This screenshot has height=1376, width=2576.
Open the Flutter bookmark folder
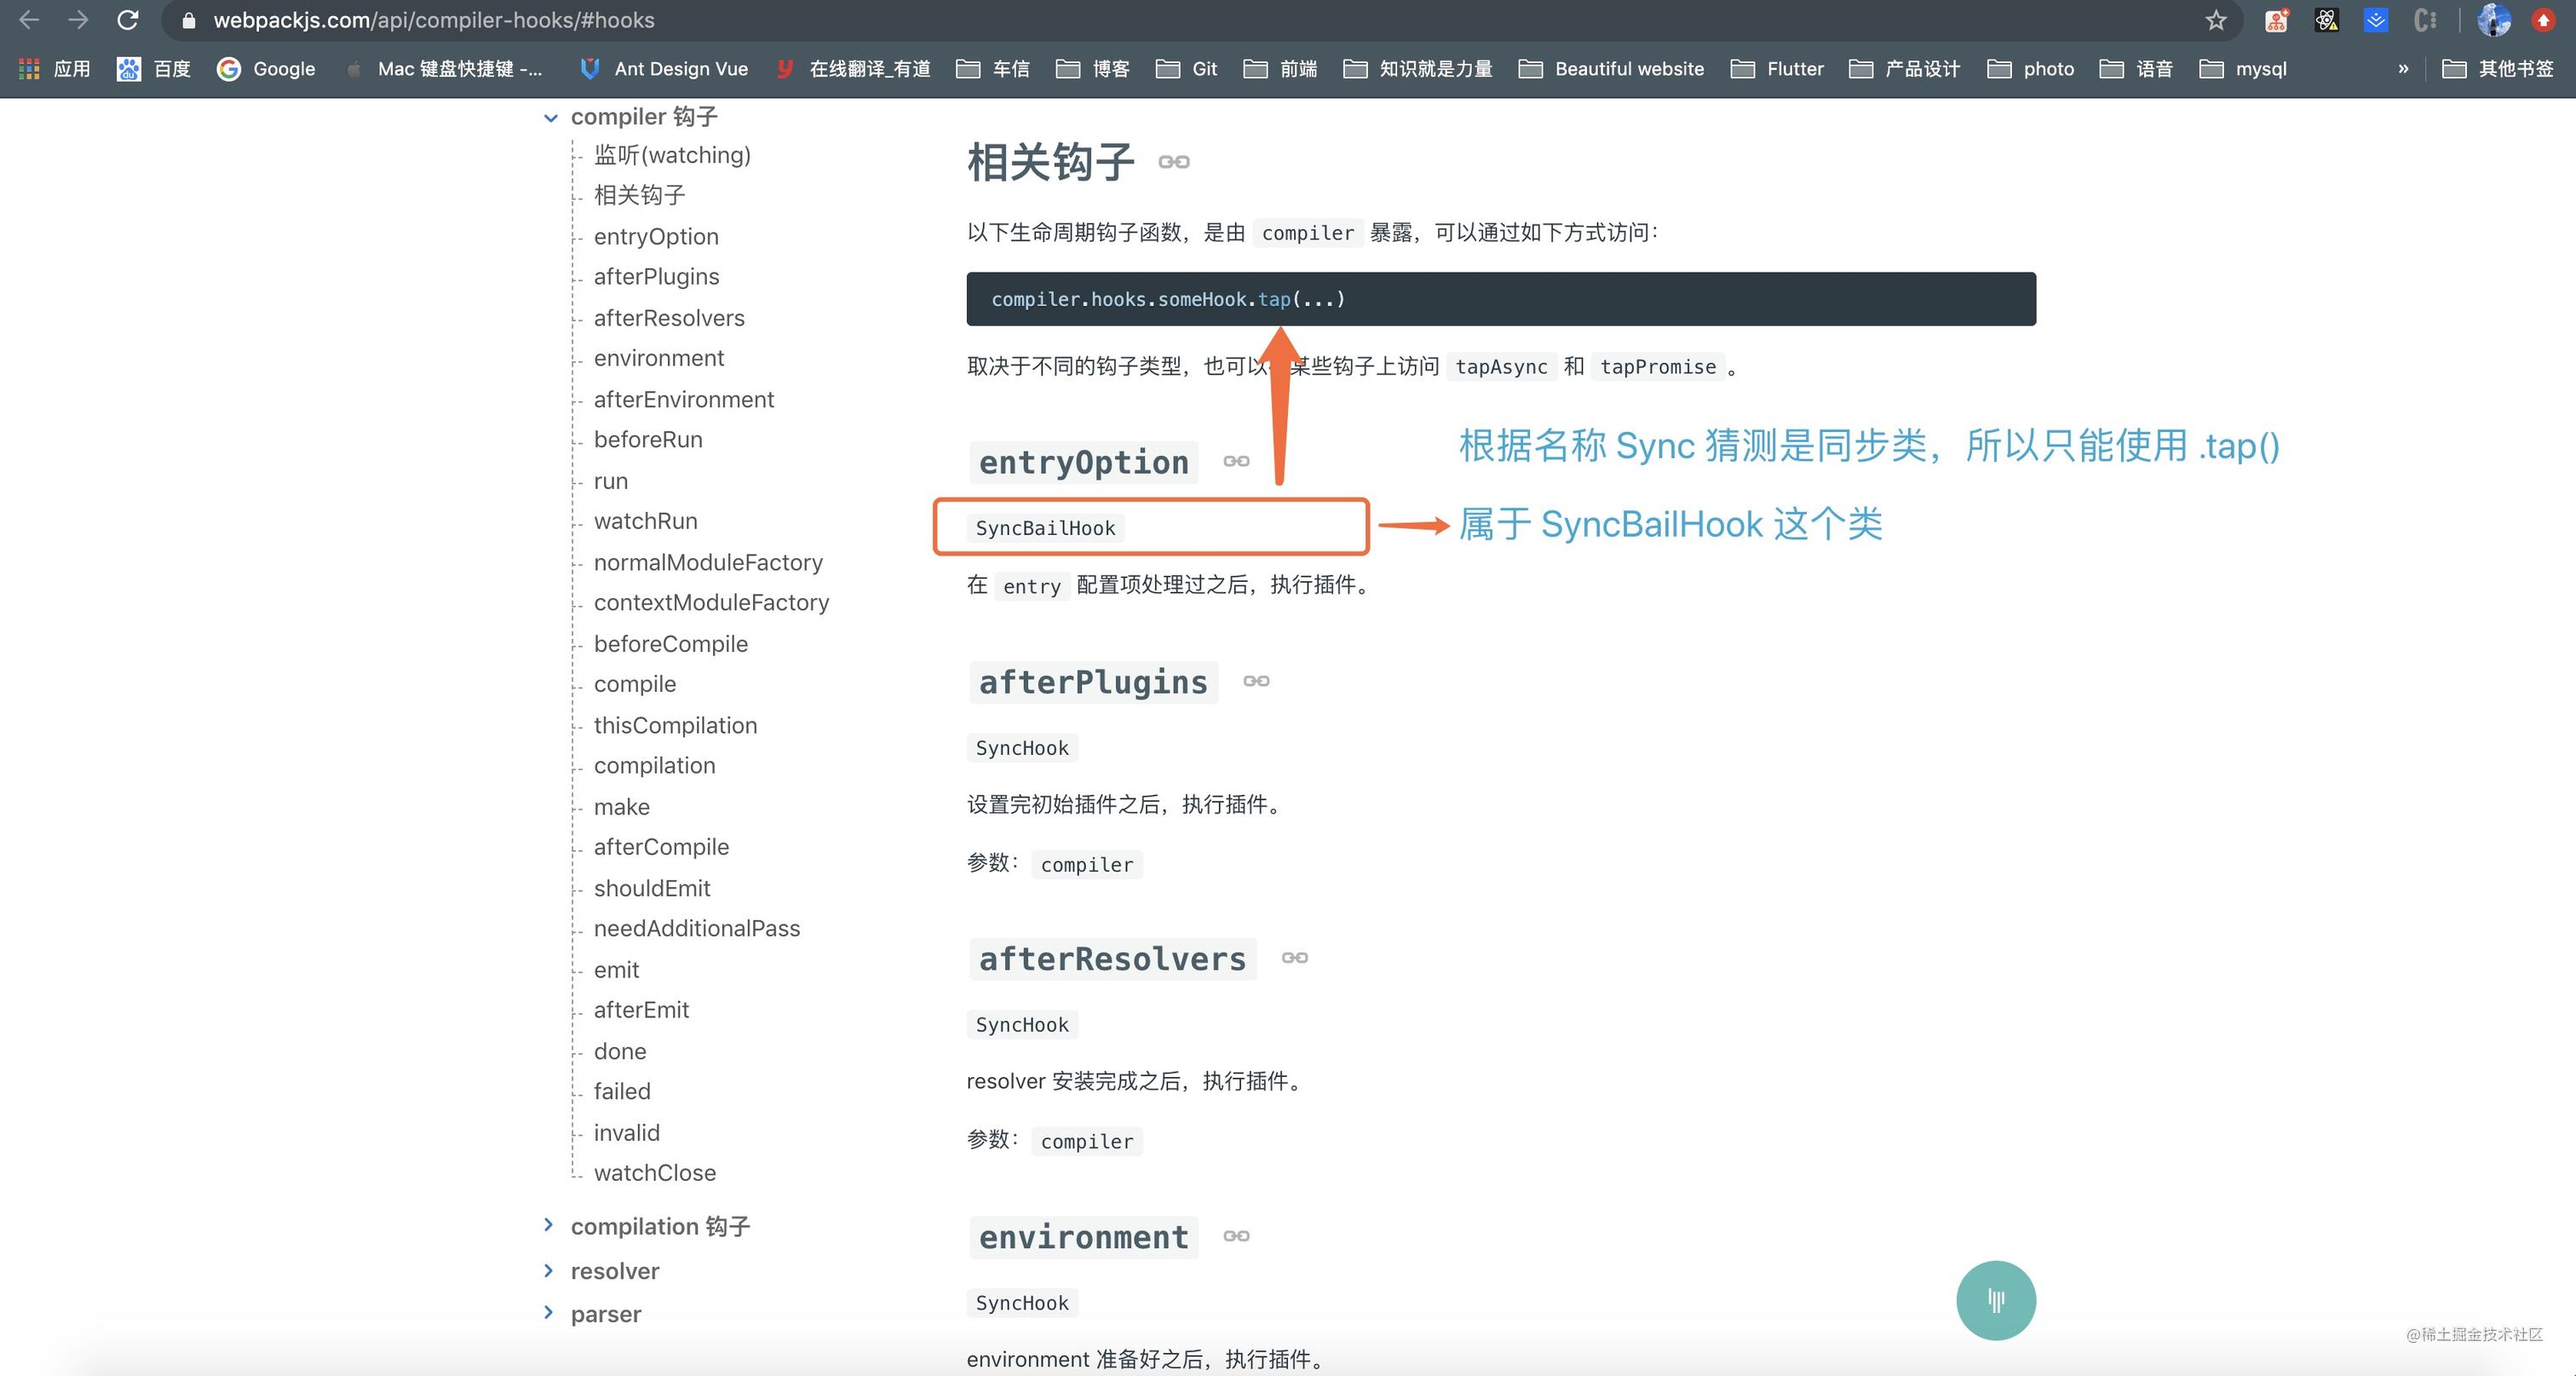click(x=1778, y=68)
